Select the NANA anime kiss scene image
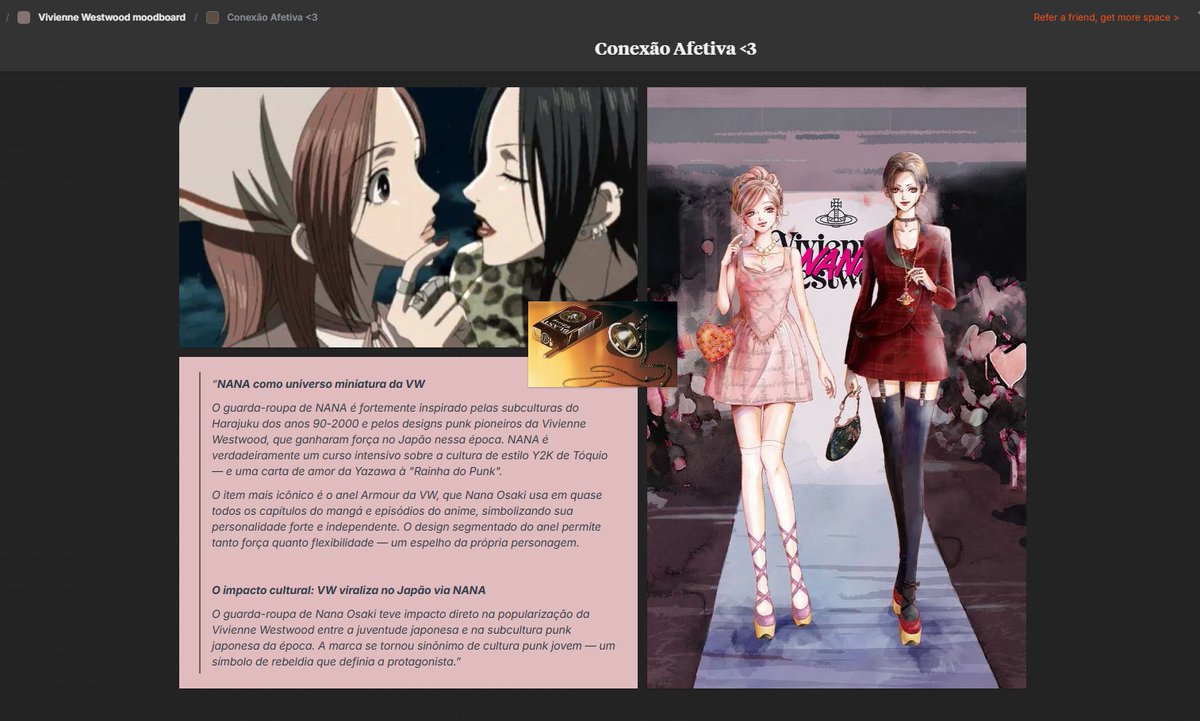Image resolution: width=1200 pixels, height=721 pixels. coord(408,217)
